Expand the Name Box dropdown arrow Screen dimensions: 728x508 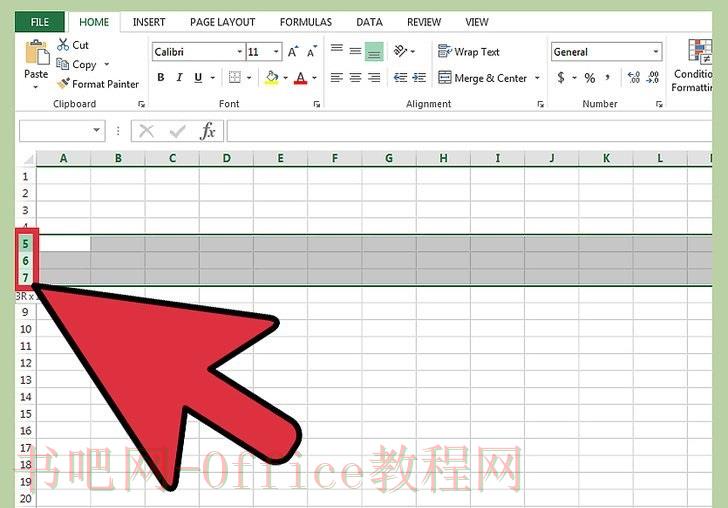point(97,130)
